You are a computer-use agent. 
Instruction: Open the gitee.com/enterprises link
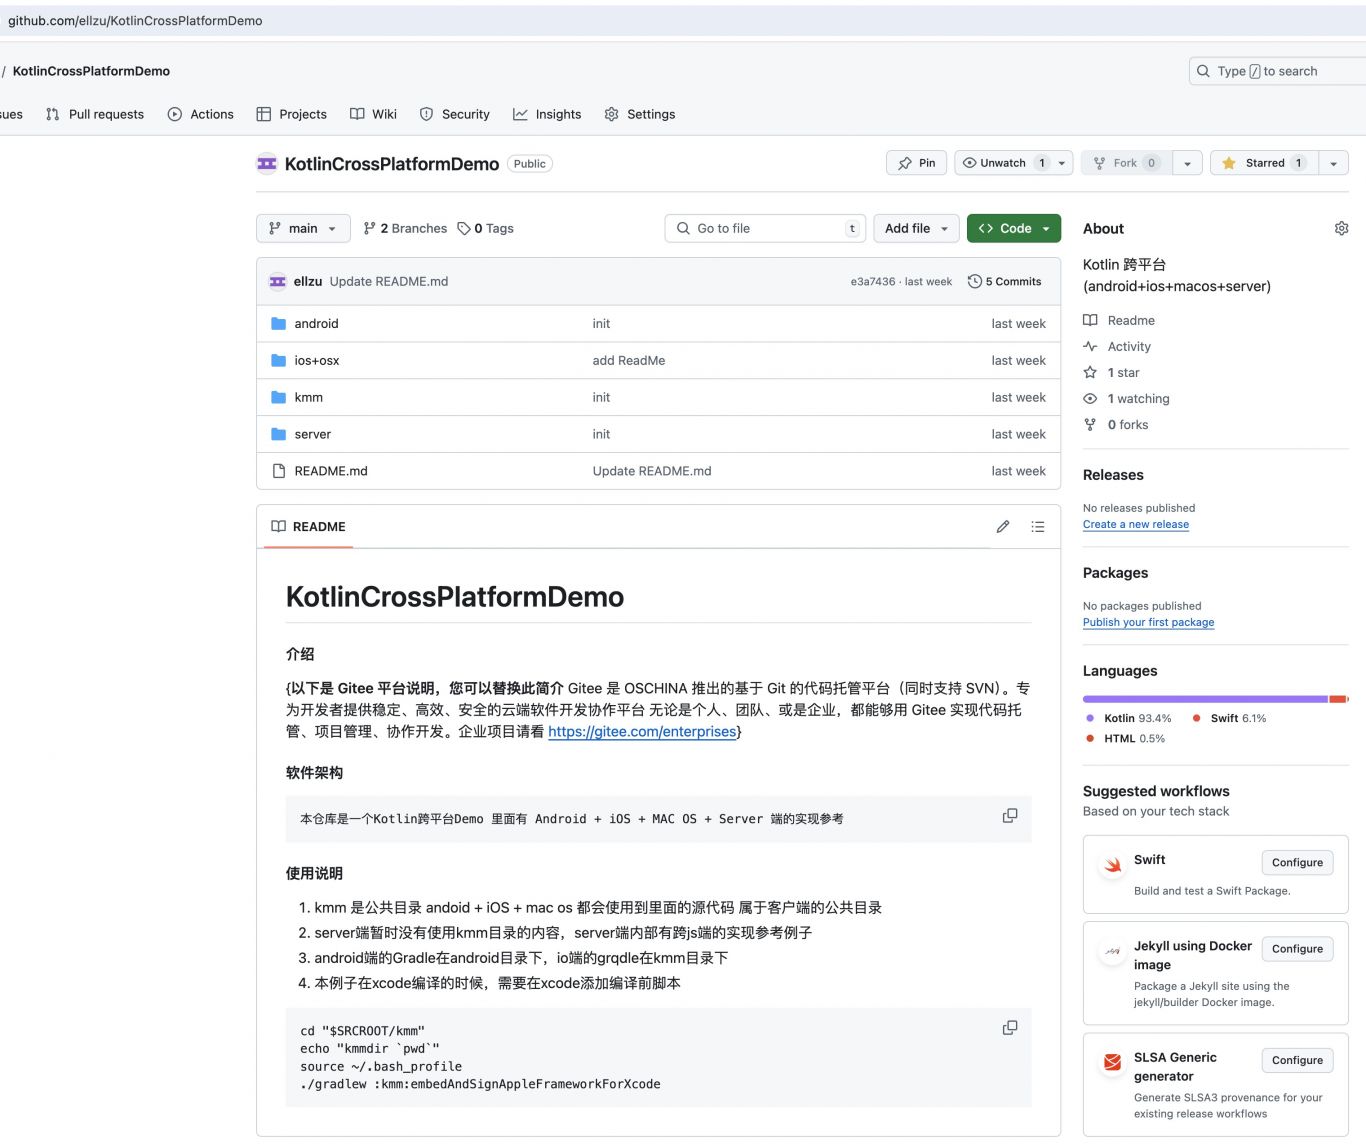click(642, 732)
